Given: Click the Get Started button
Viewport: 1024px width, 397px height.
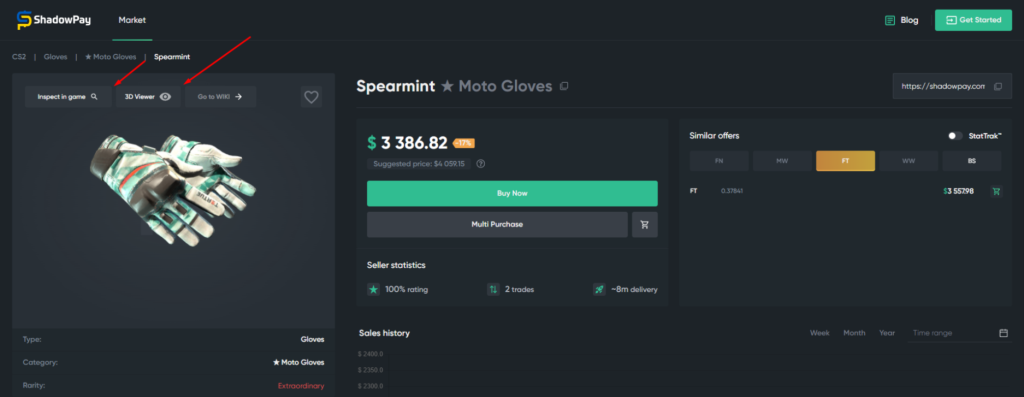Looking at the screenshot, I should (x=973, y=20).
